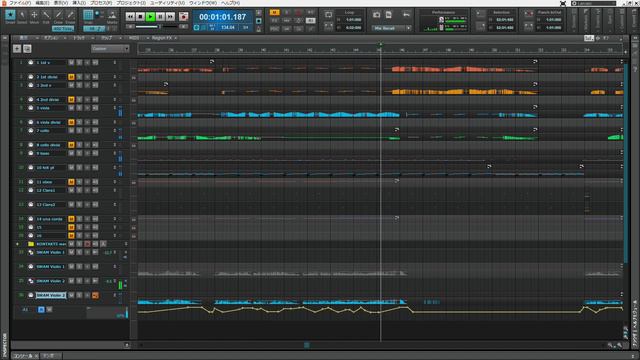The width and height of the screenshot is (640, 360).
Task: Mute the 1 1st v track
Action: [71, 62]
